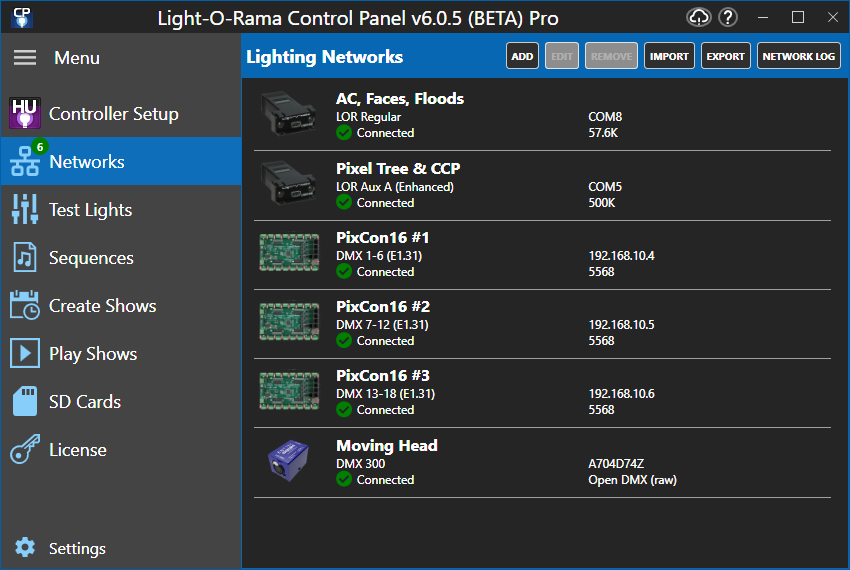850x570 pixels.
Task: Click the Settings gear icon
Action: [x=25, y=548]
